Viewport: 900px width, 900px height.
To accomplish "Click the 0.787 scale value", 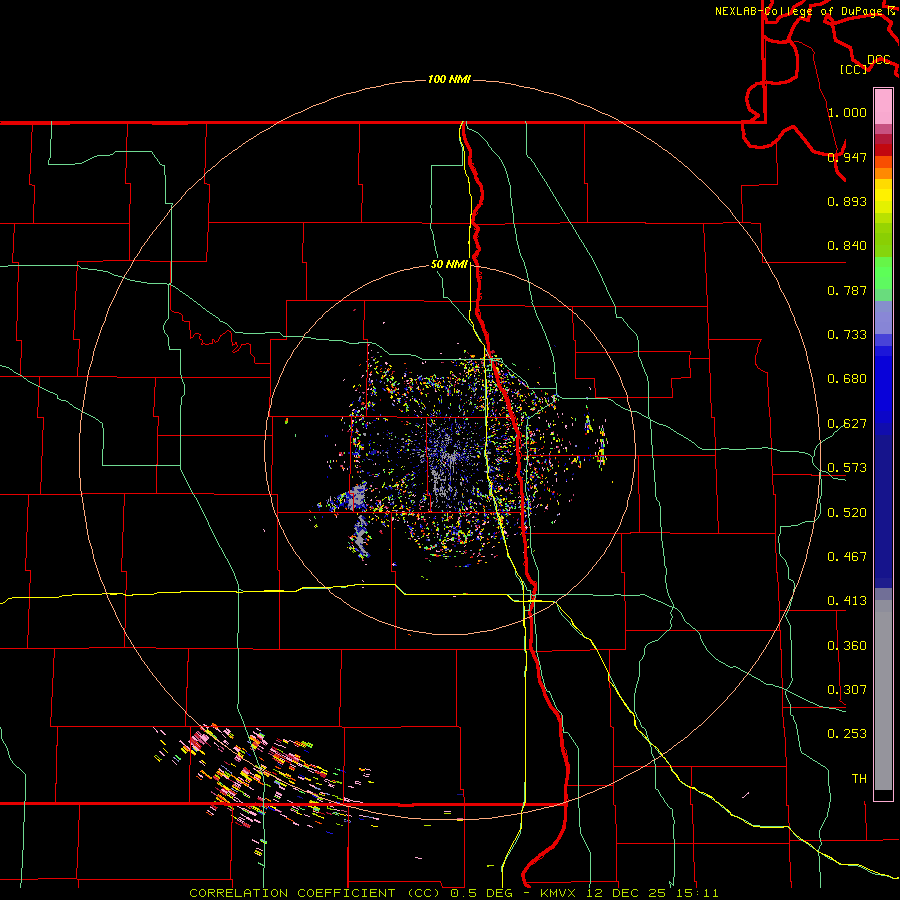I will point(847,290).
